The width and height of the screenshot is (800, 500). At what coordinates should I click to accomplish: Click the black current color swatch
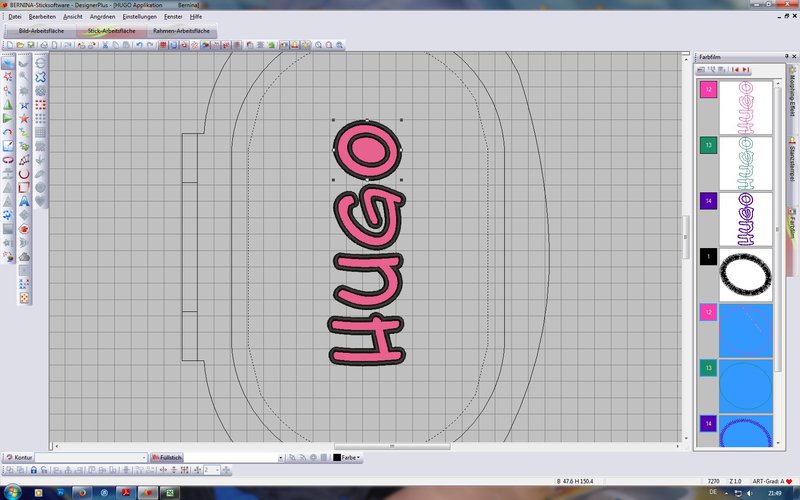(337, 458)
